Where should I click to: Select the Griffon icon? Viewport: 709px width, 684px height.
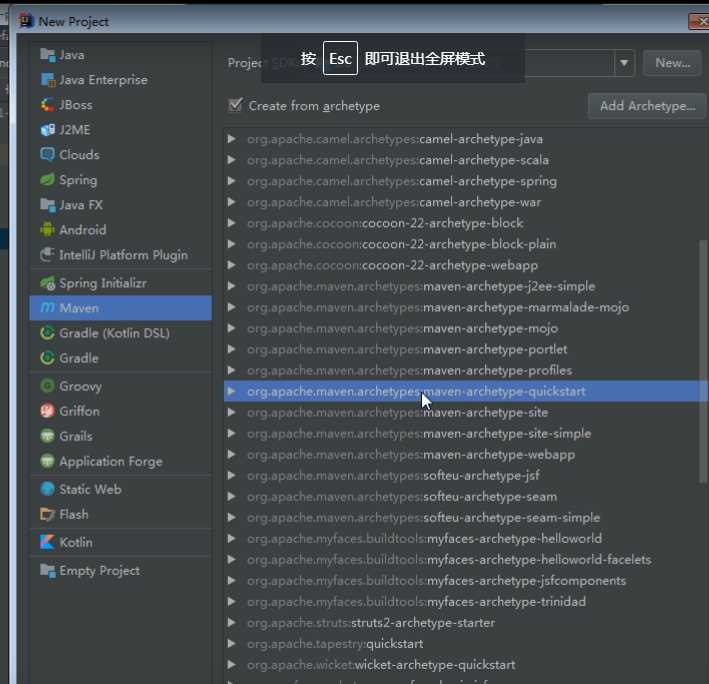(47, 411)
